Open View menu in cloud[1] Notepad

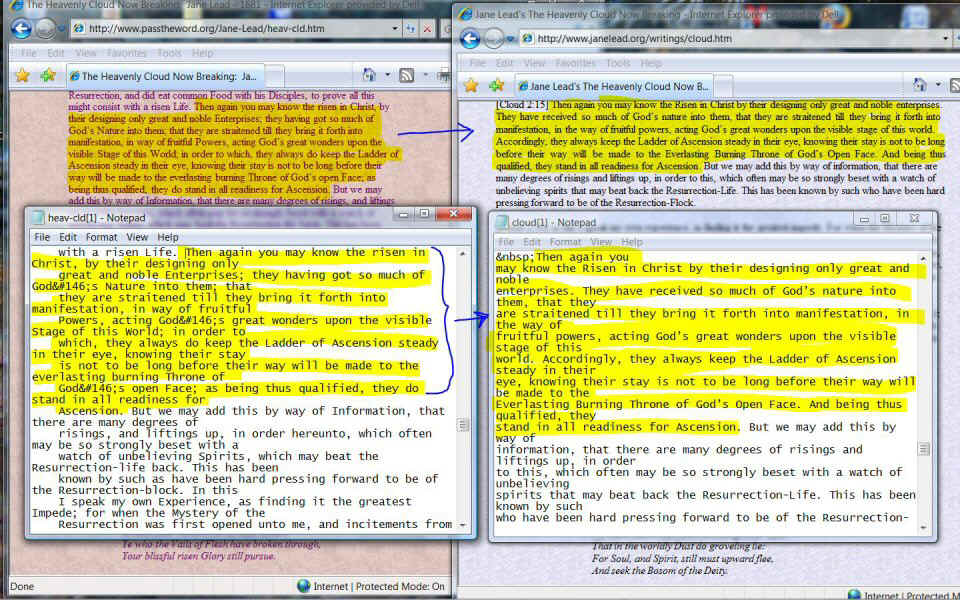pos(601,242)
